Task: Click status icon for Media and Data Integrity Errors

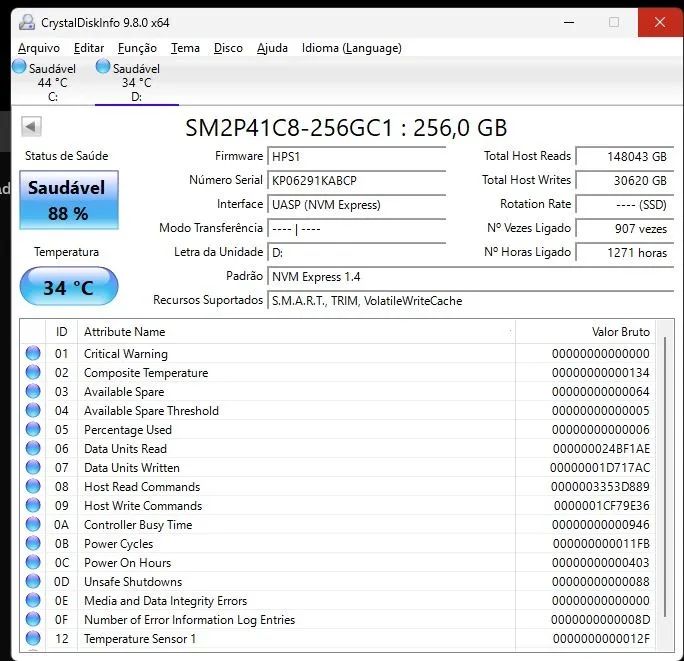Action: [33, 600]
